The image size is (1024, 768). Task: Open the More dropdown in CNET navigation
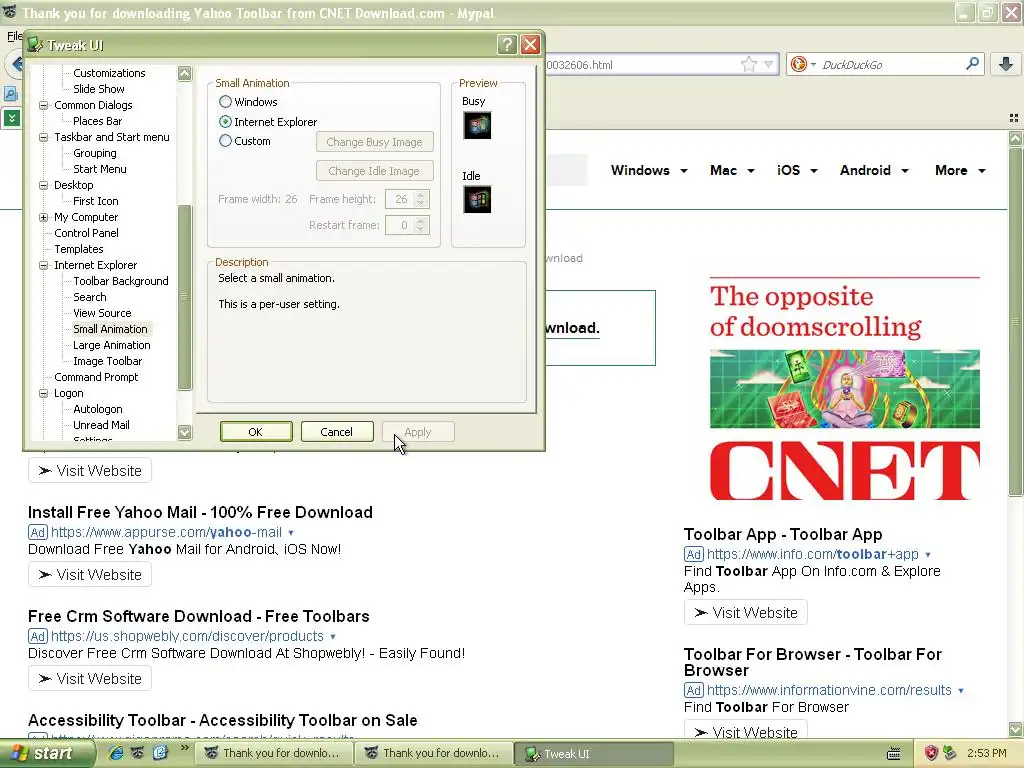tap(960, 170)
